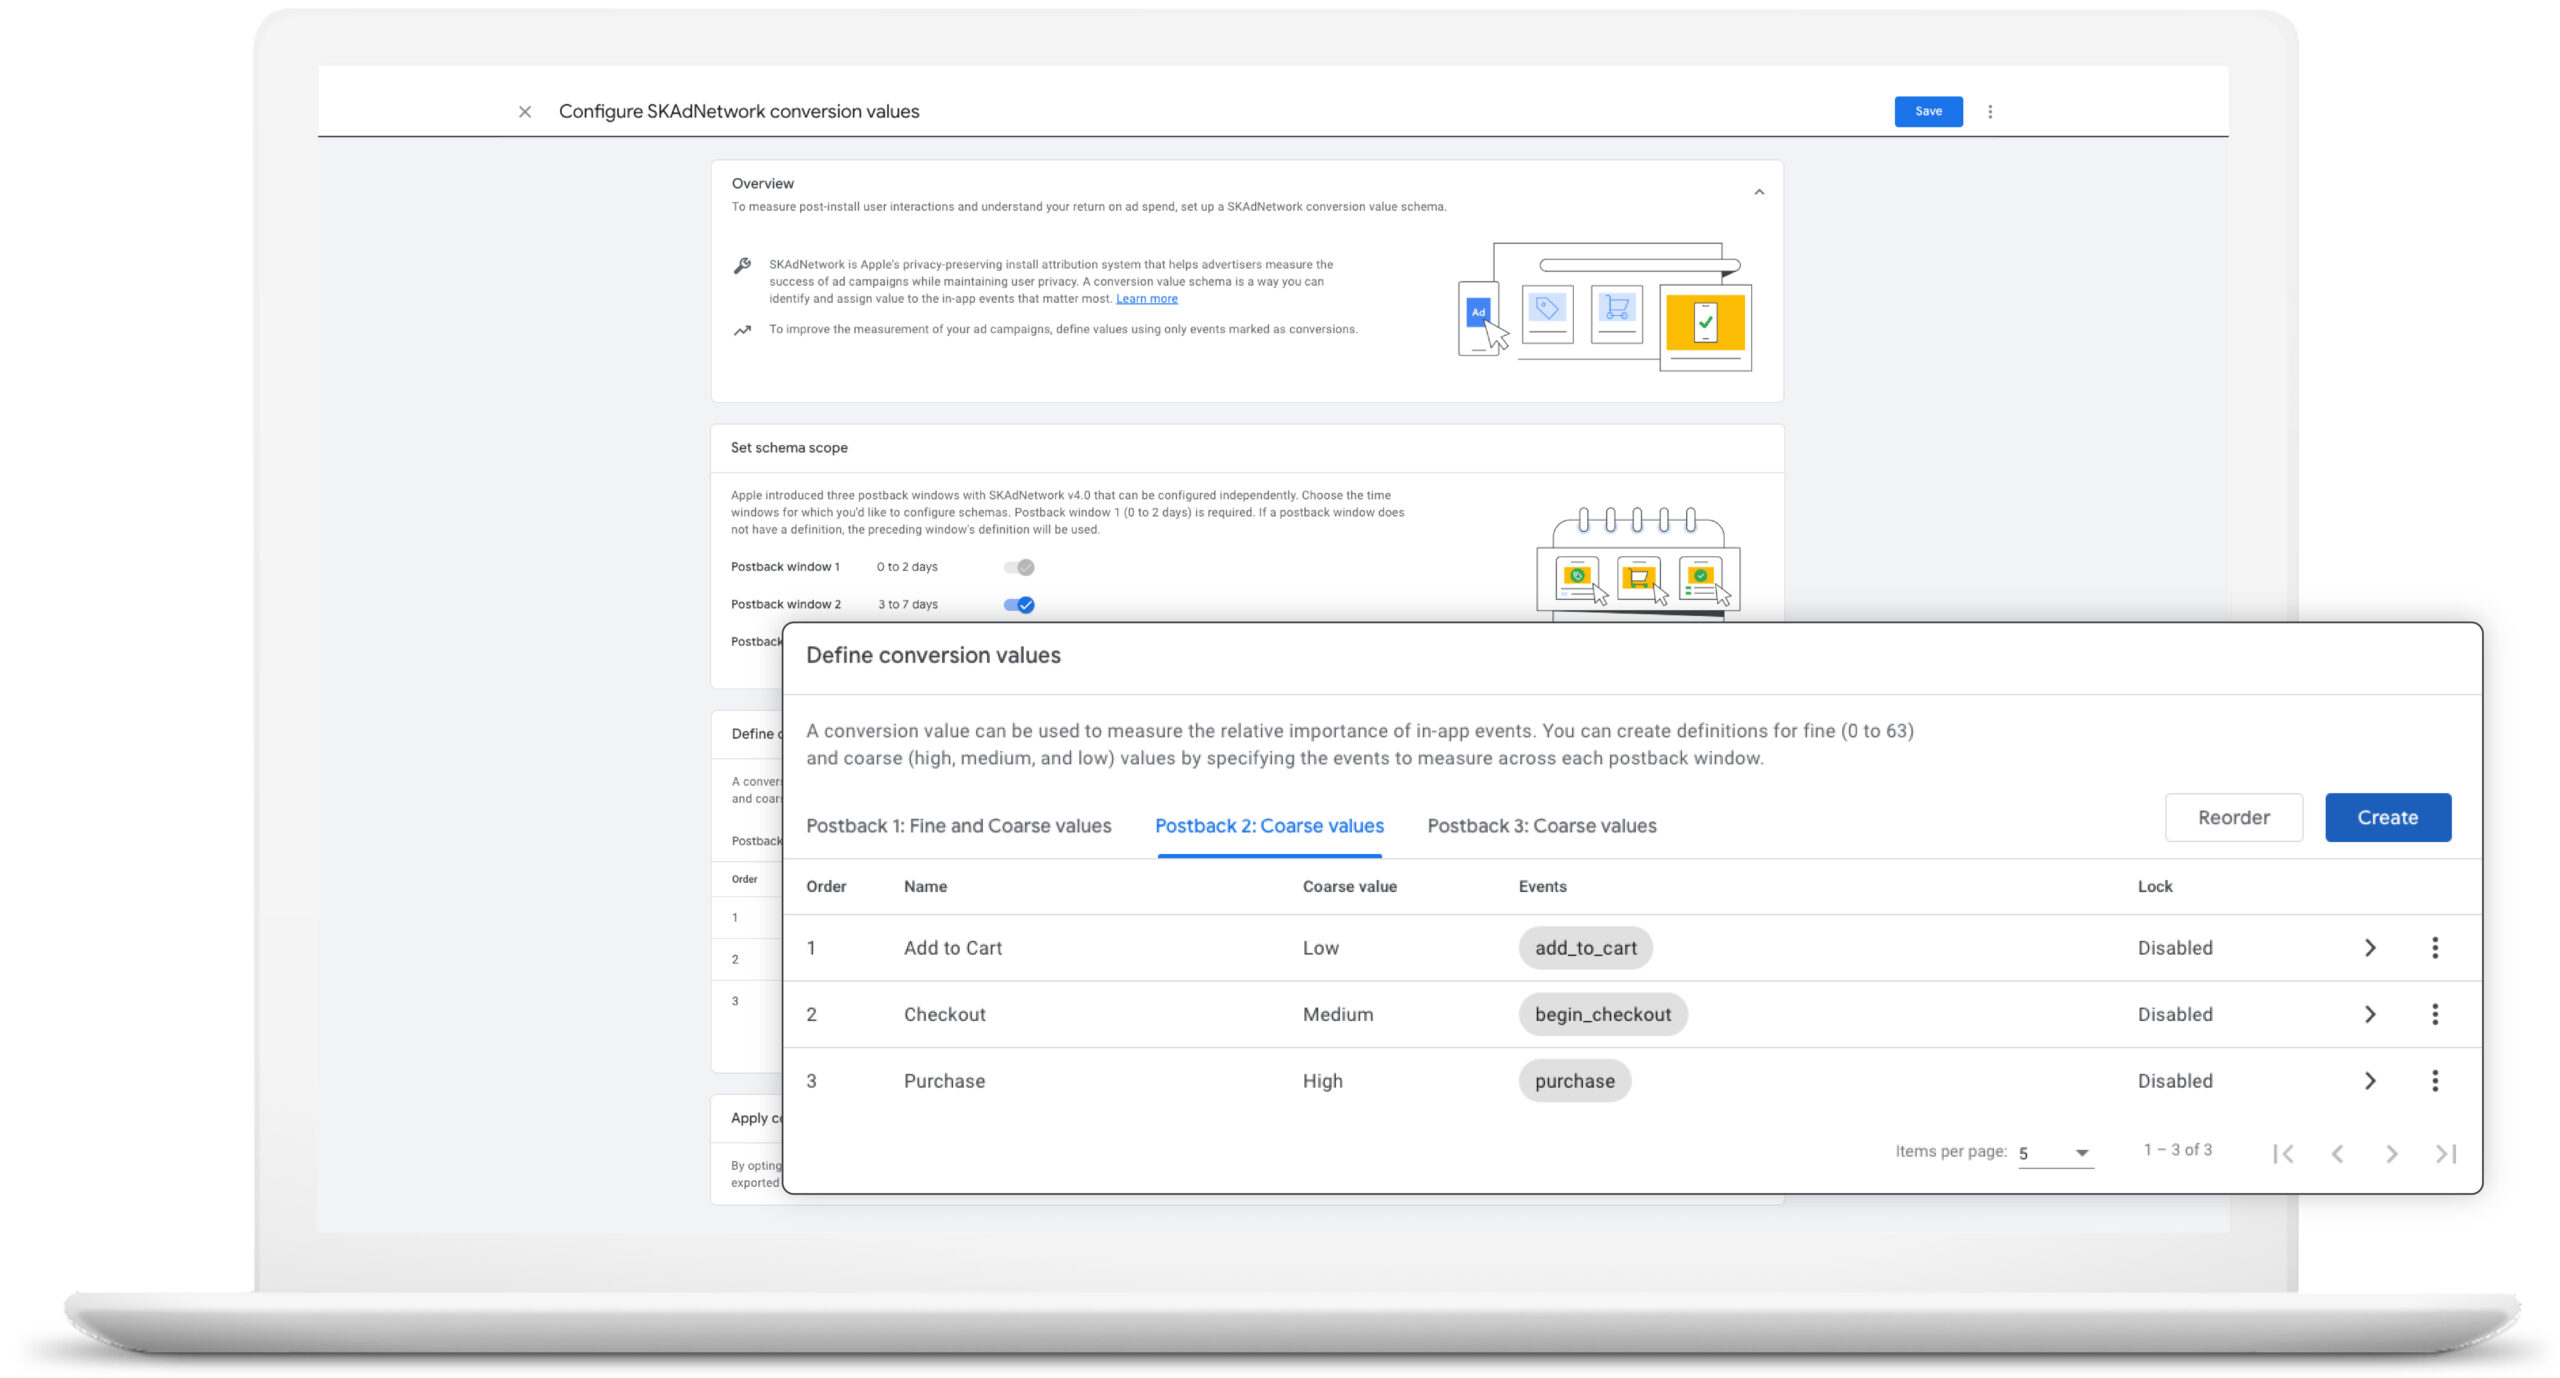The image size is (2560, 1378).
Task: Click the blue Create button
Action: (x=2386, y=817)
